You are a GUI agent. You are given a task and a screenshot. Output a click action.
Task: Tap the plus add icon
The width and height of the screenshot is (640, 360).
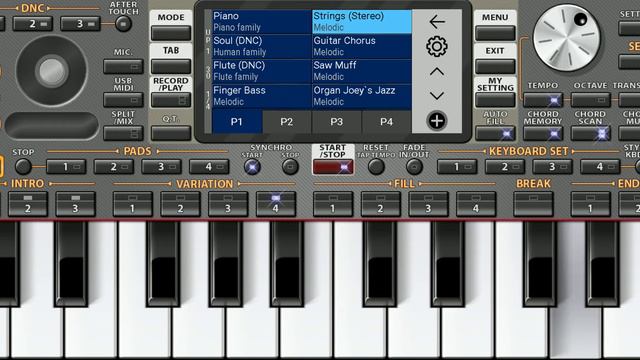437,121
